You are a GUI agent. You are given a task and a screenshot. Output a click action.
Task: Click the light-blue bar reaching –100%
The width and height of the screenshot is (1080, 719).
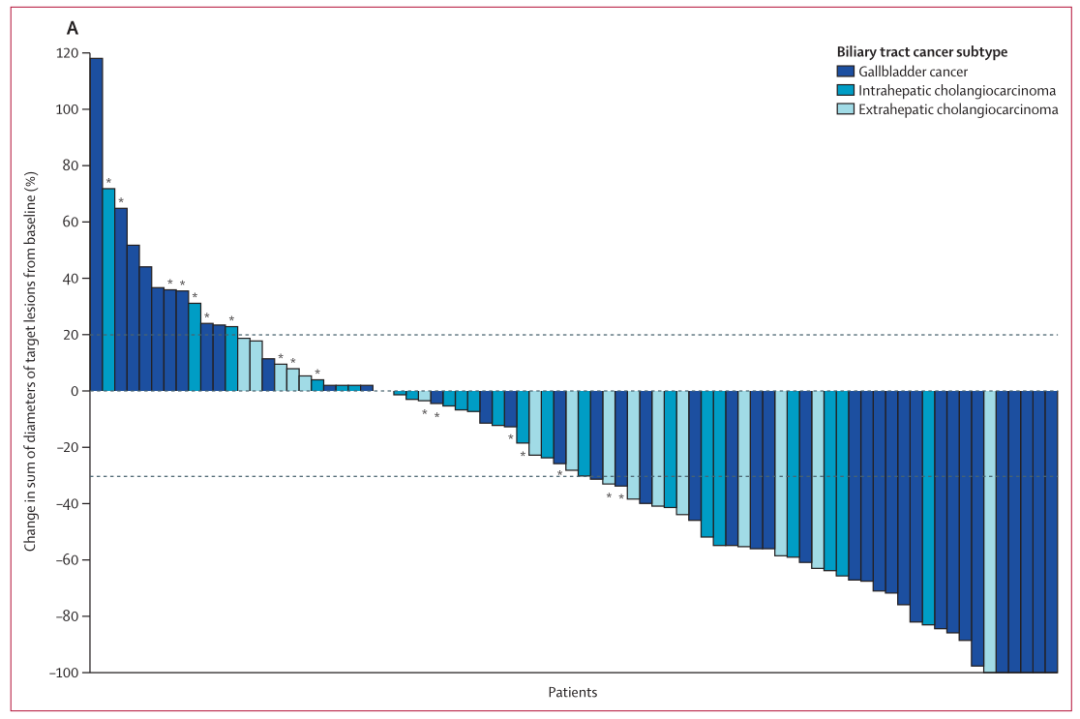(x=989, y=531)
